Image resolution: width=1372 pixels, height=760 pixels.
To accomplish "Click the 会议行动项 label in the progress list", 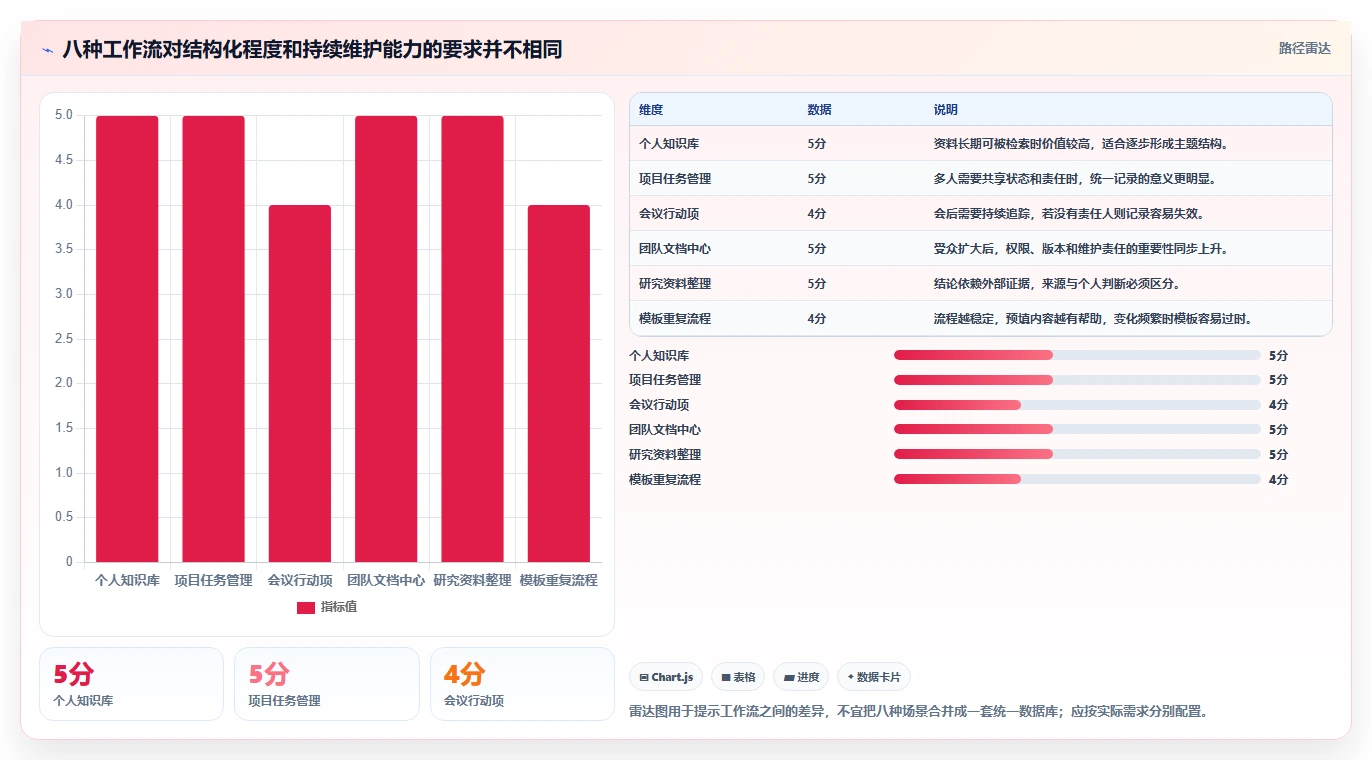I will click(659, 405).
